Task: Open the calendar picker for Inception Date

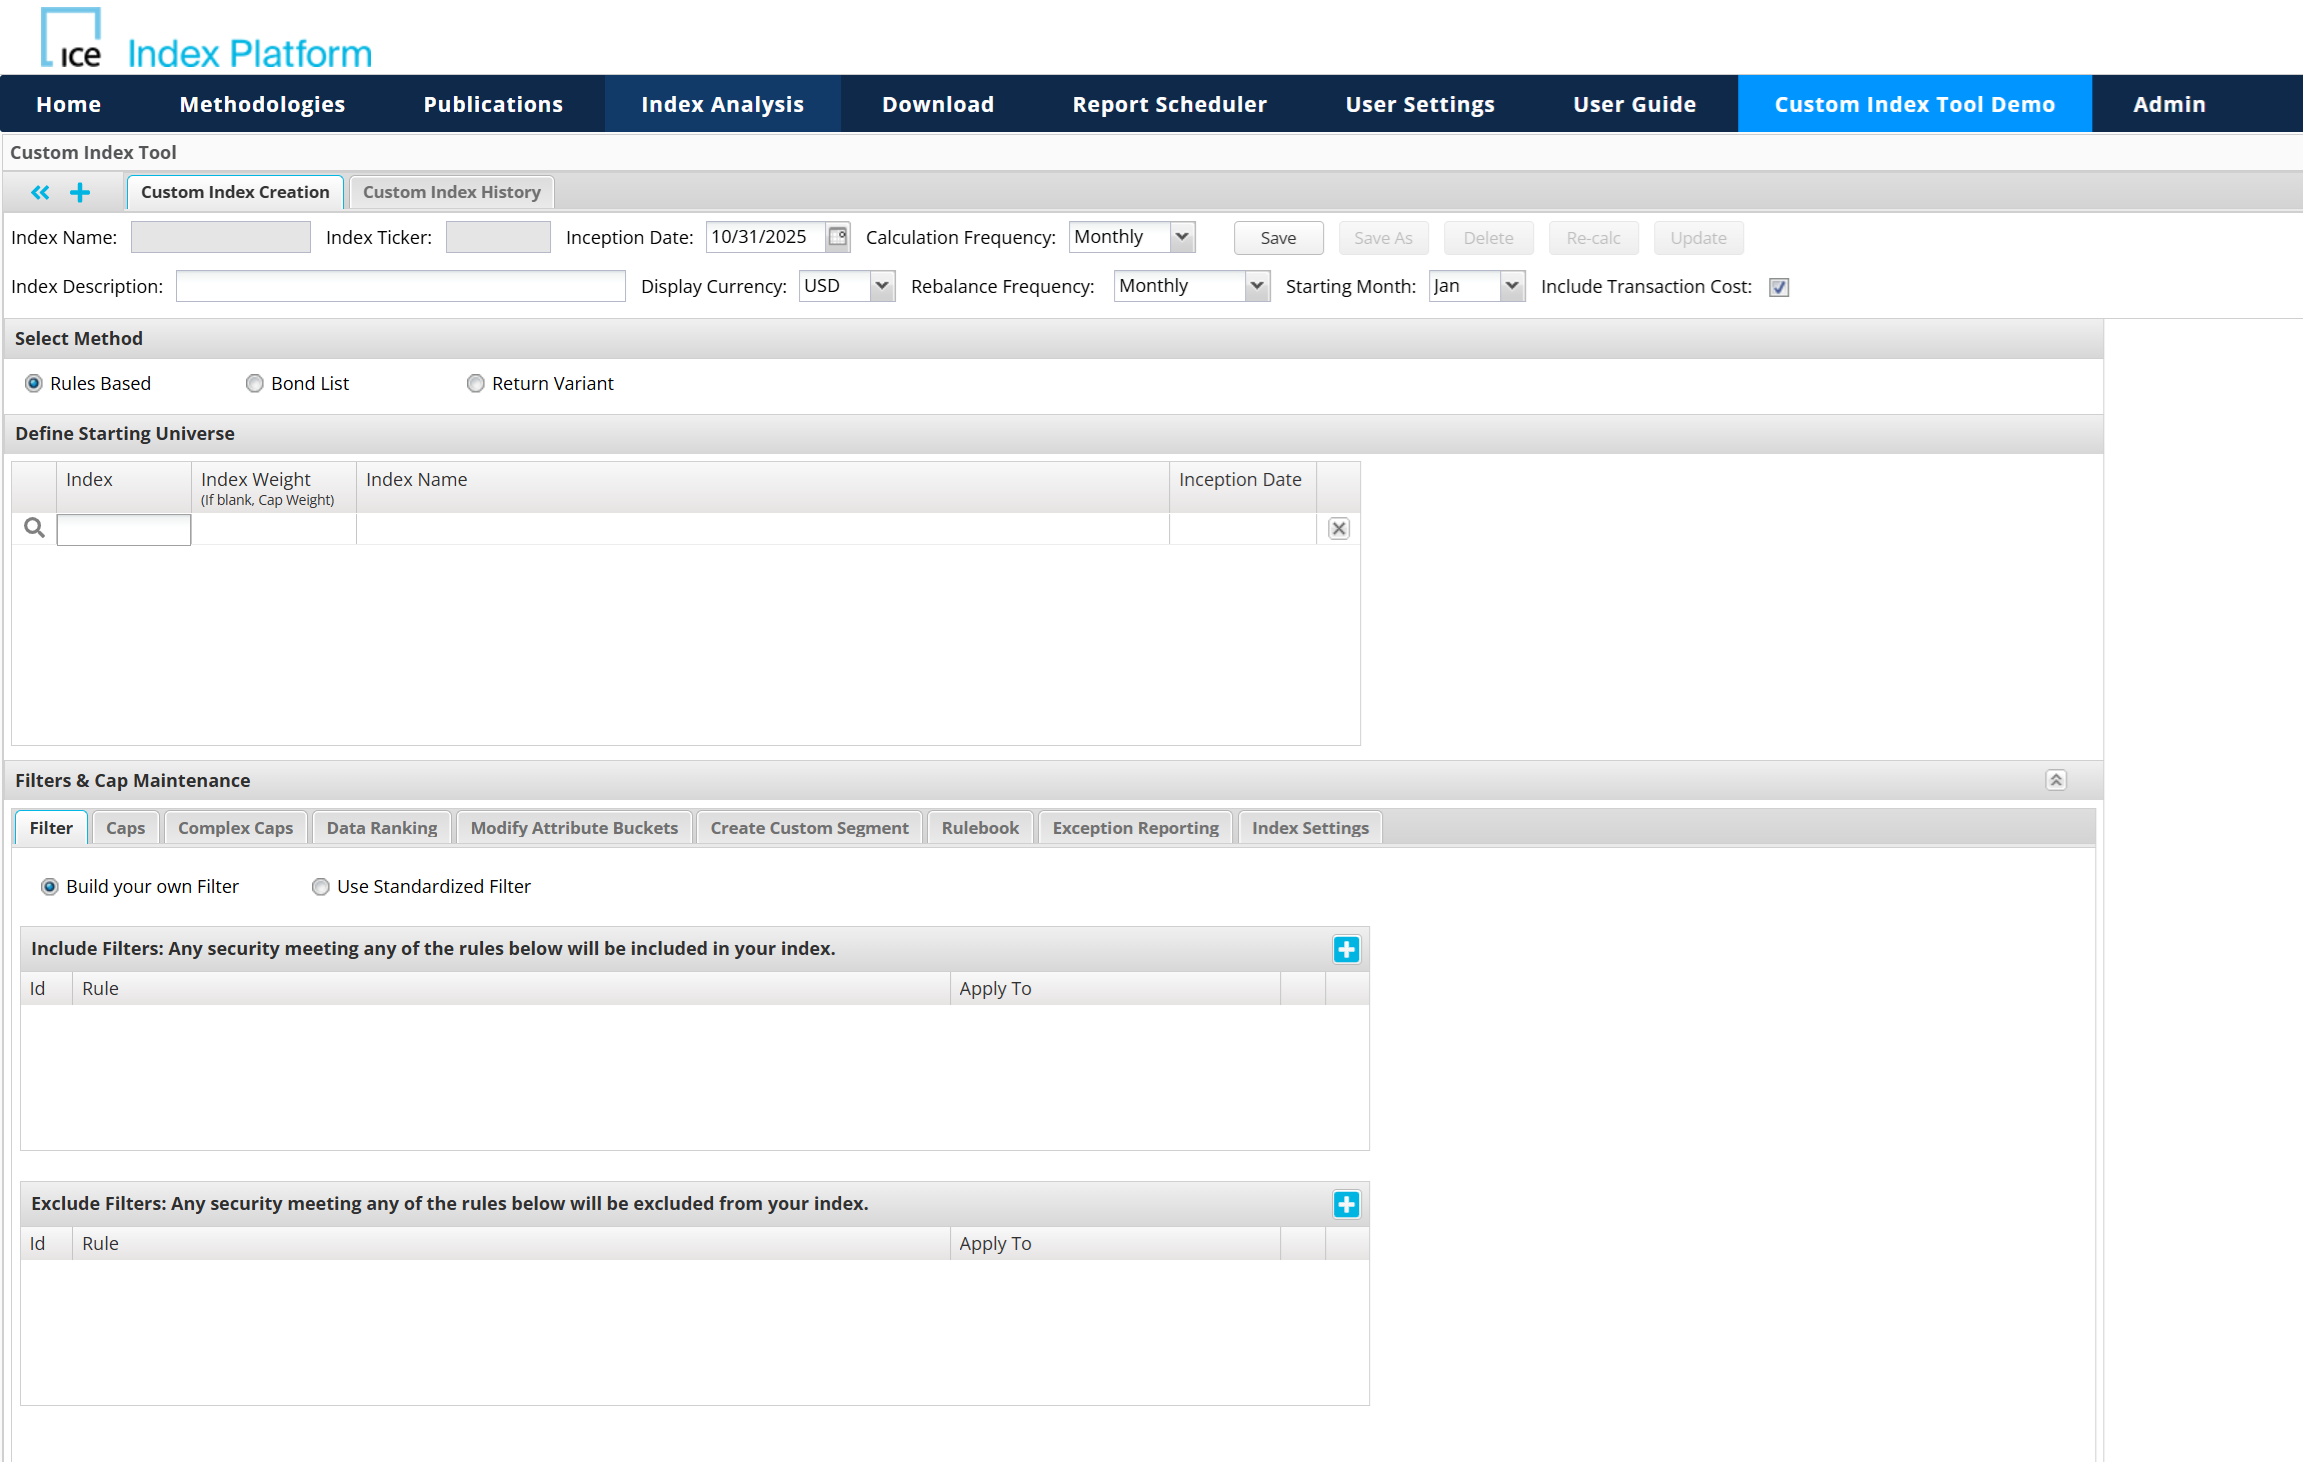Action: [x=838, y=237]
